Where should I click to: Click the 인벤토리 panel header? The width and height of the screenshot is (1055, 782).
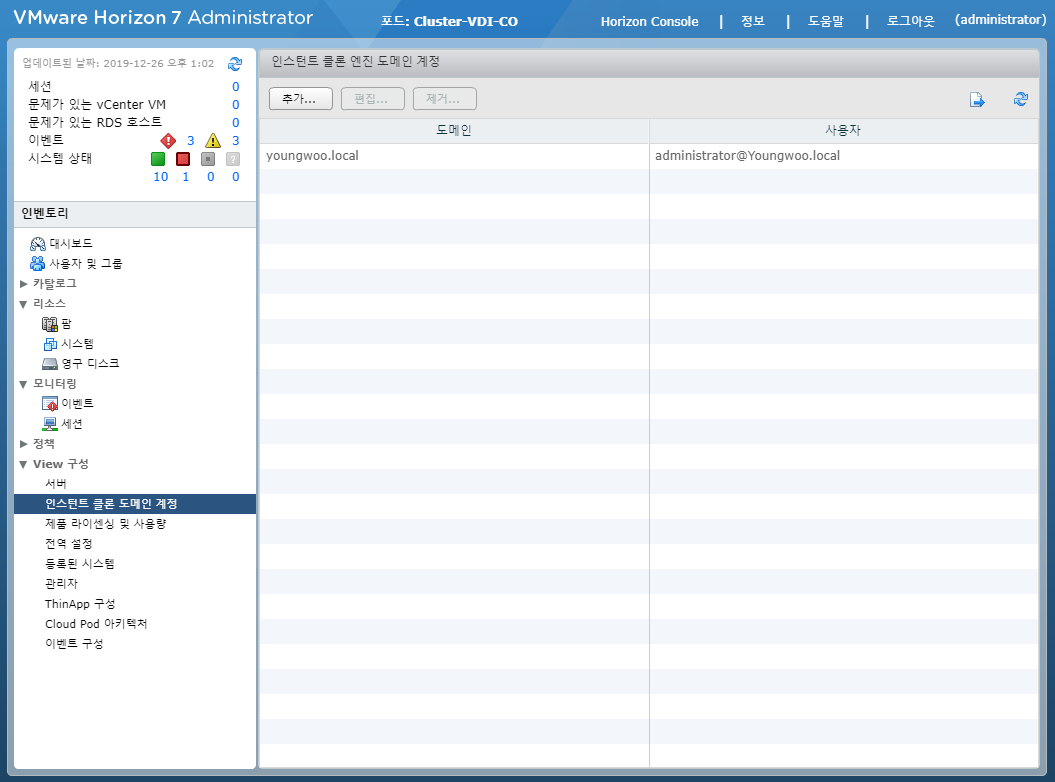(135, 214)
